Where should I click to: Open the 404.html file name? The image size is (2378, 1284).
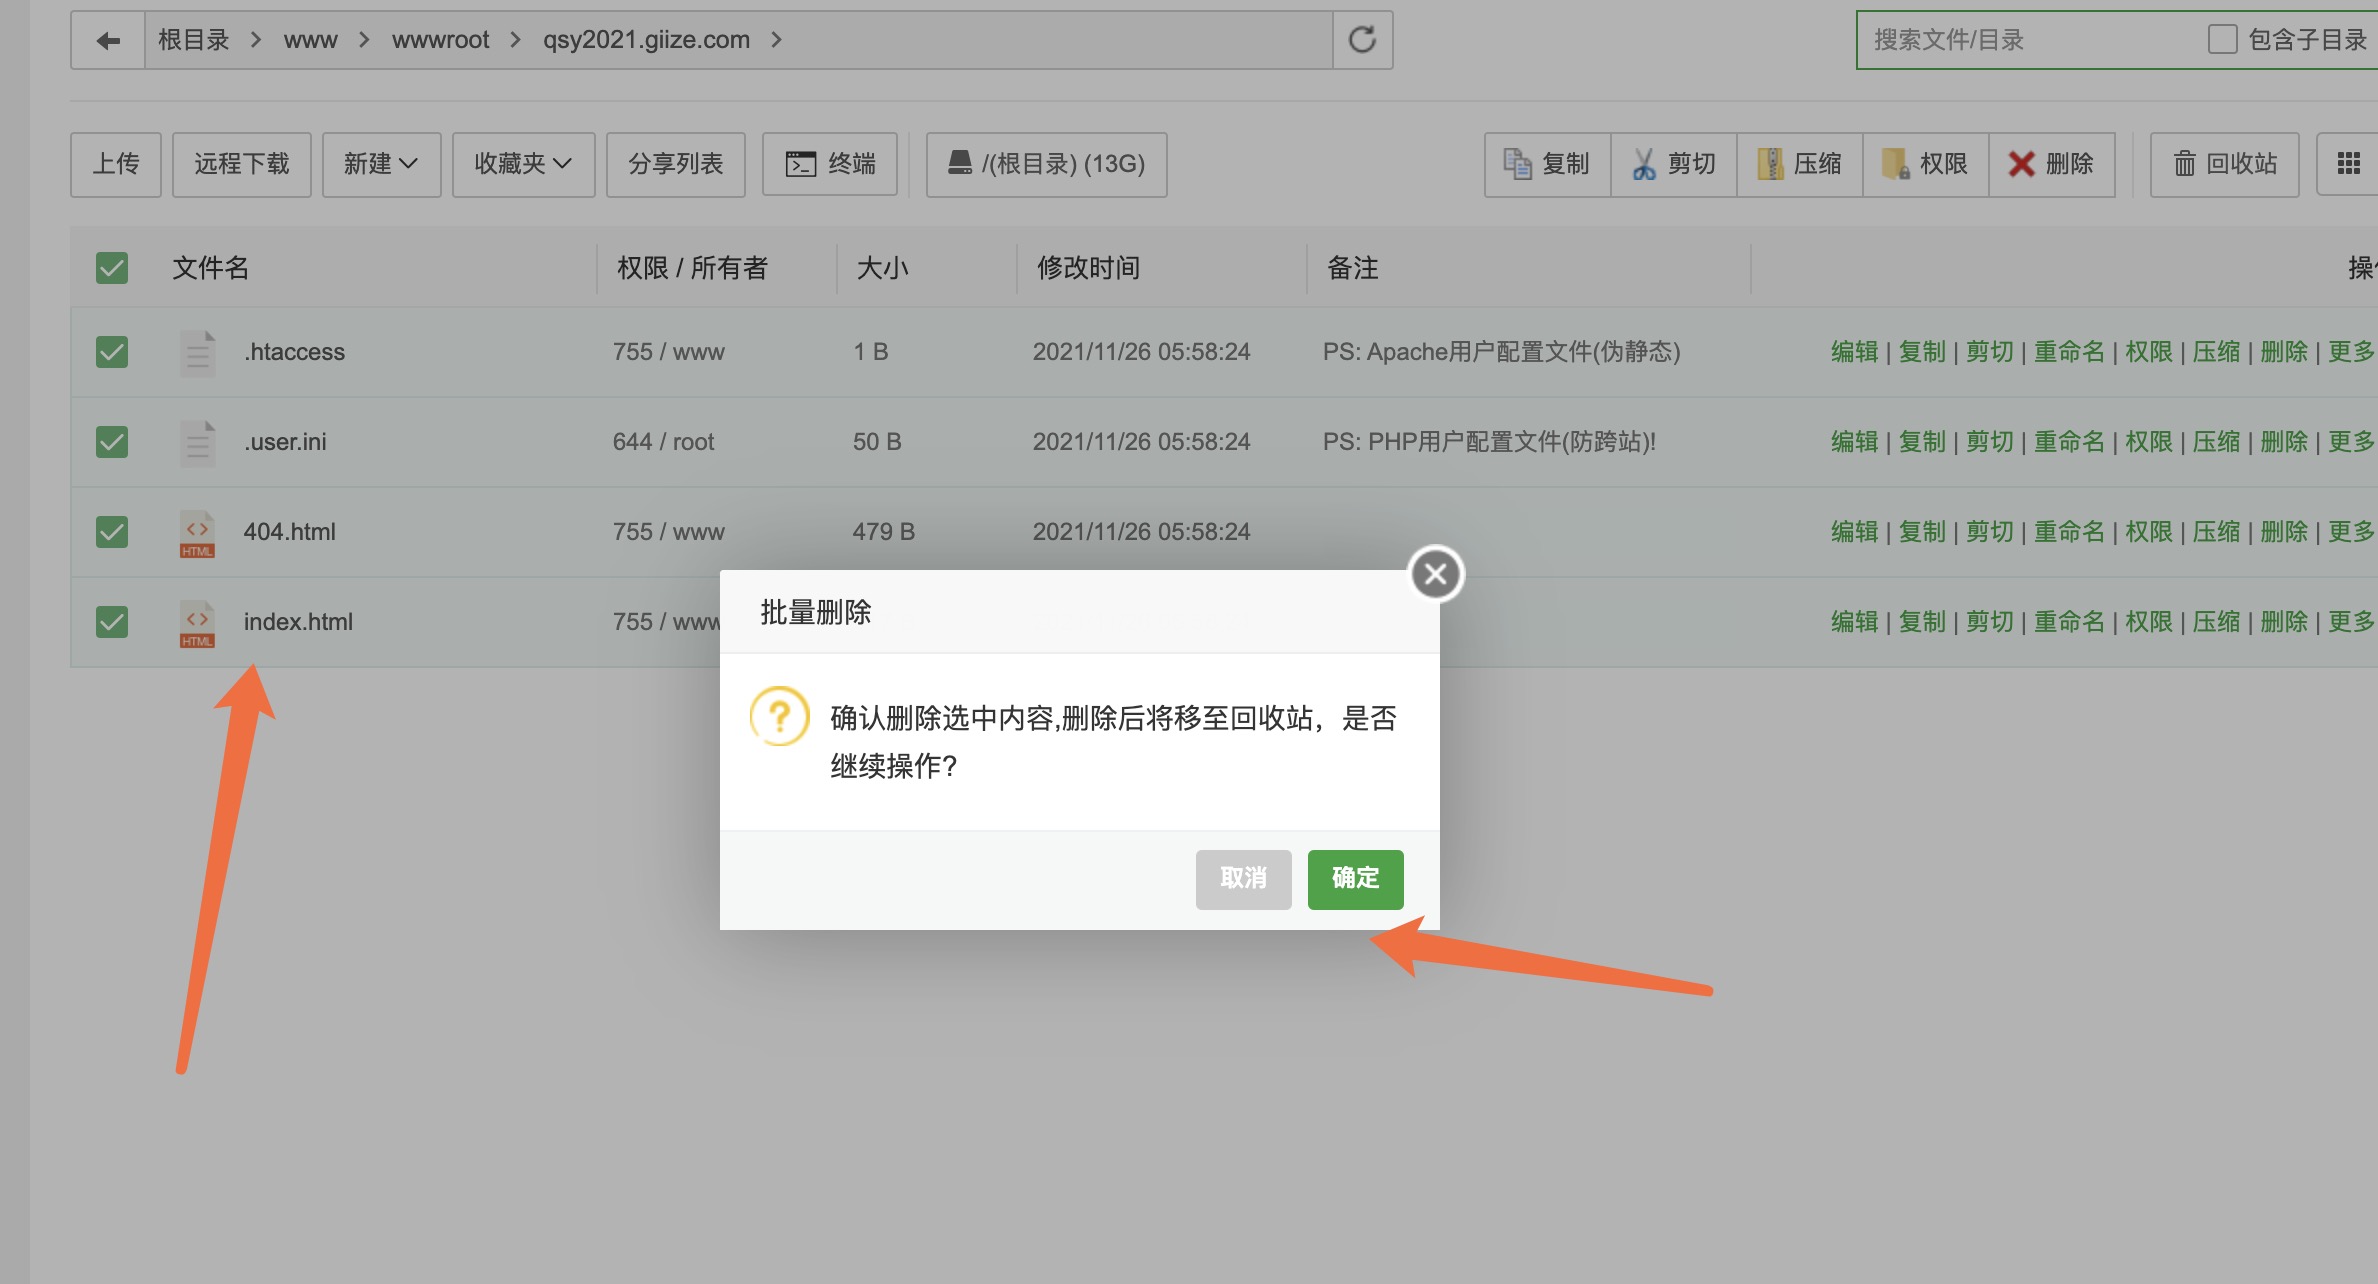click(290, 532)
